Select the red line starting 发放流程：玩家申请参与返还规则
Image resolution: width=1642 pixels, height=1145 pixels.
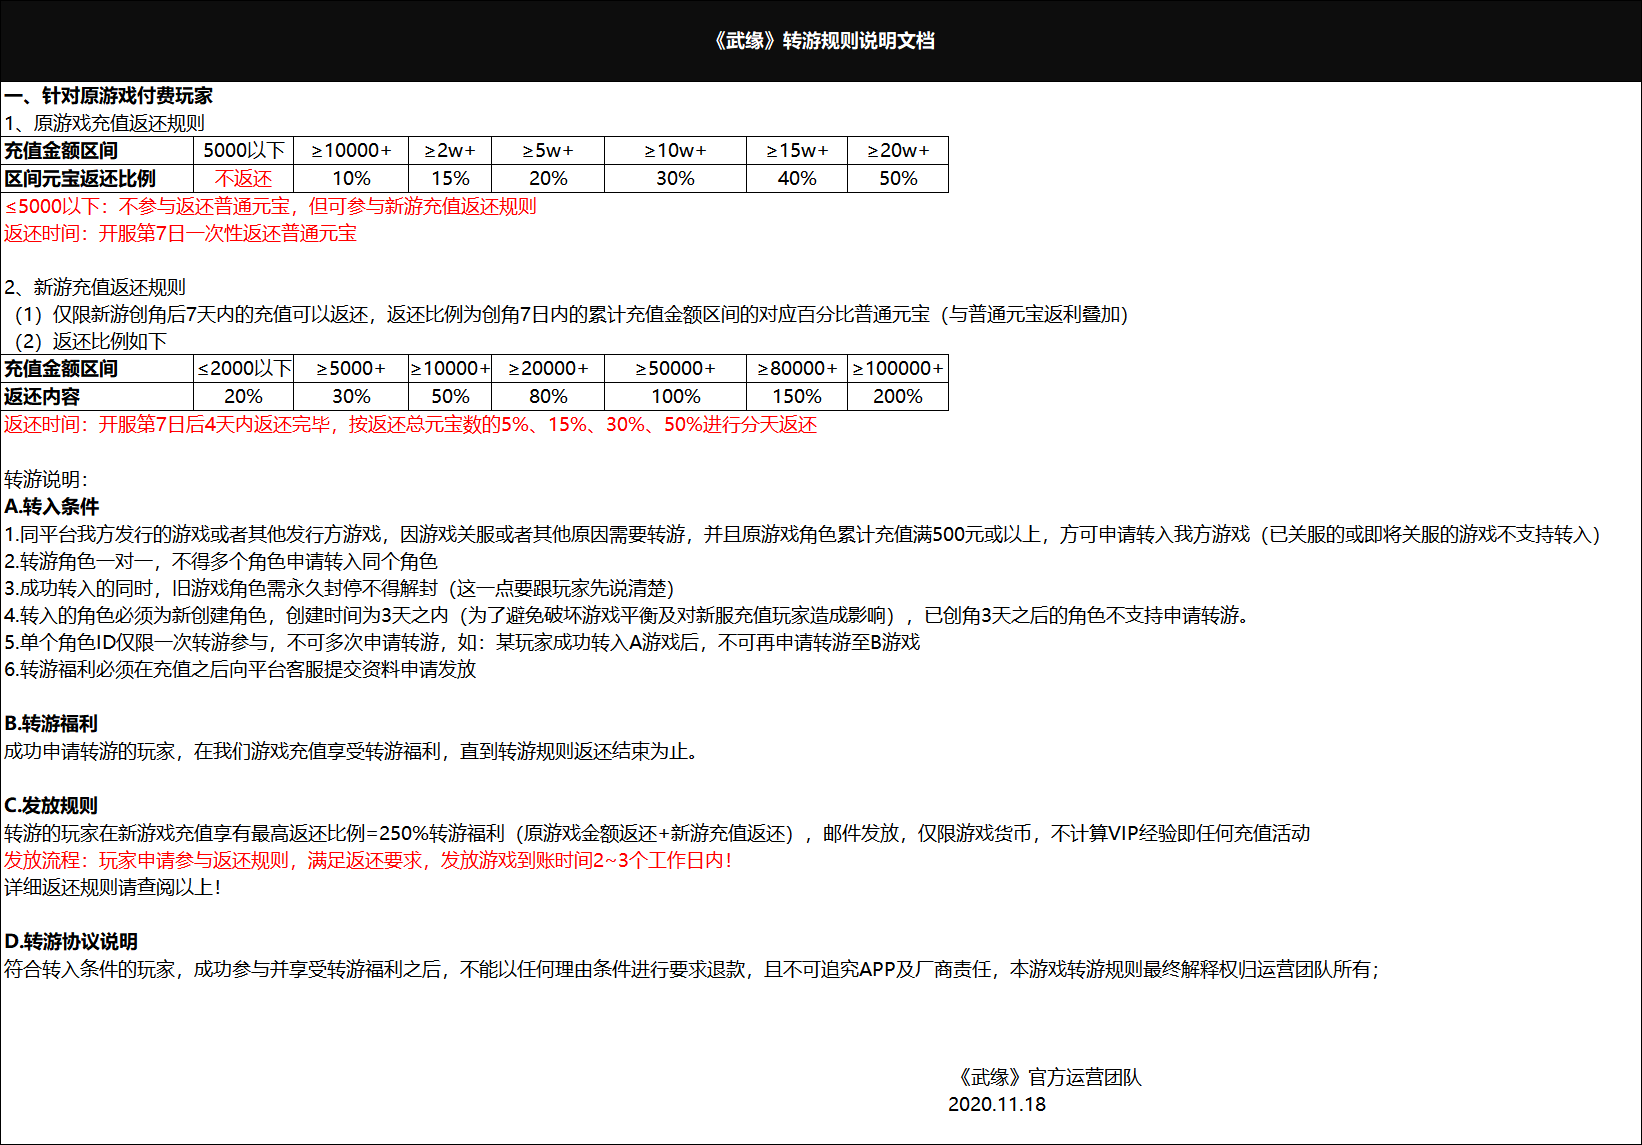(x=368, y=860)
